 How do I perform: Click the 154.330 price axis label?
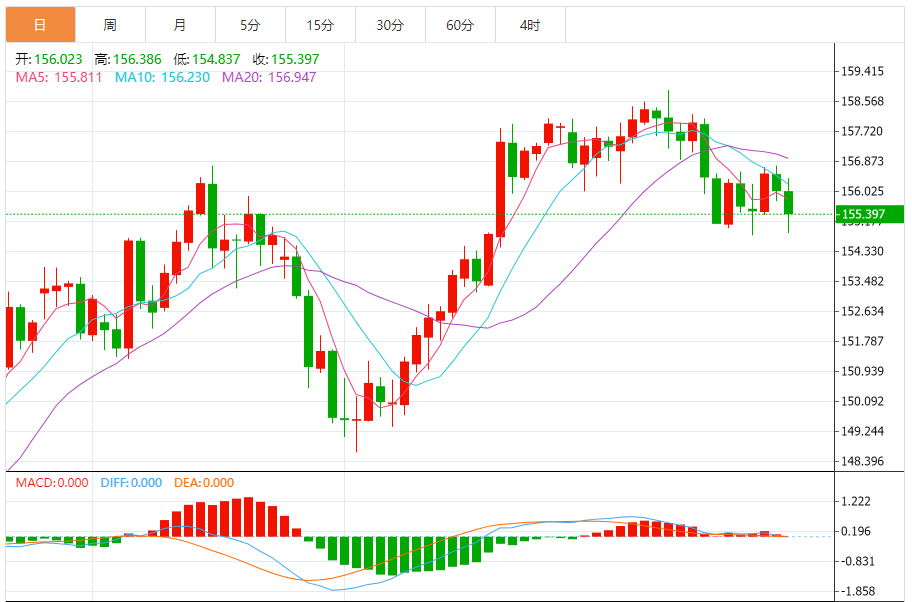click(x=863, y=251)
